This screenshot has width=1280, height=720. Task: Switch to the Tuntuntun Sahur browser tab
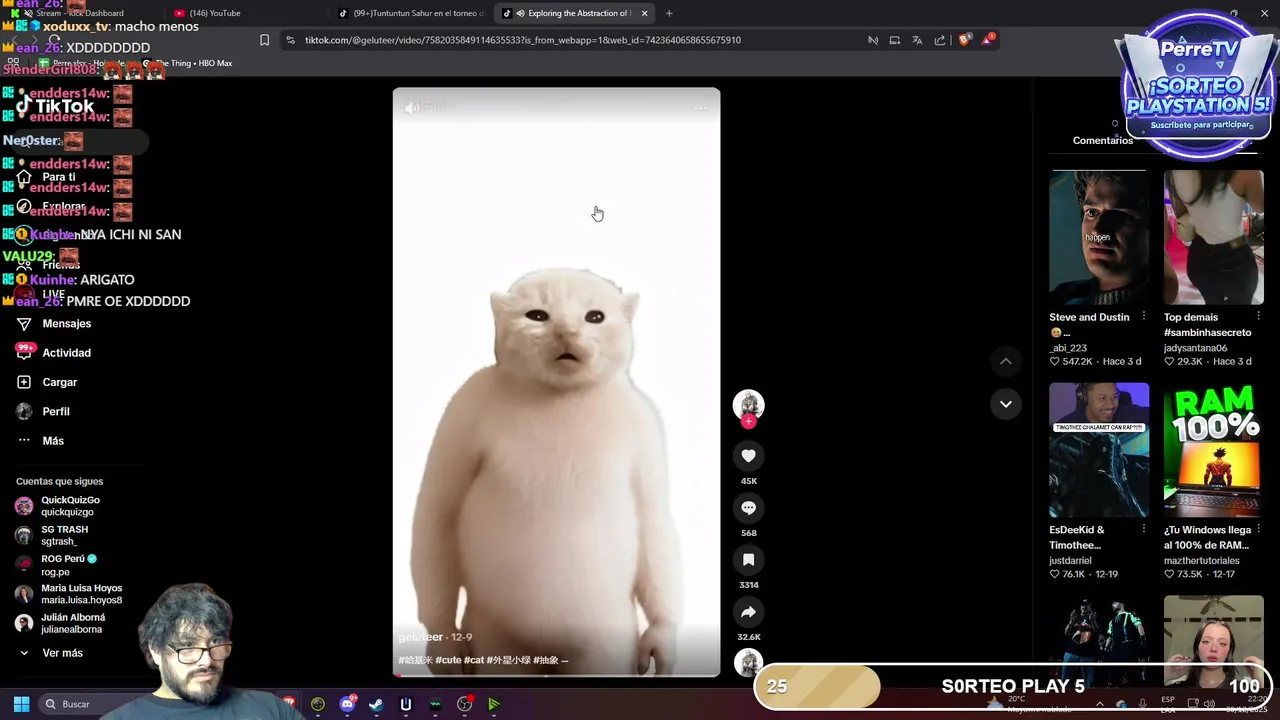pos(411,13)
